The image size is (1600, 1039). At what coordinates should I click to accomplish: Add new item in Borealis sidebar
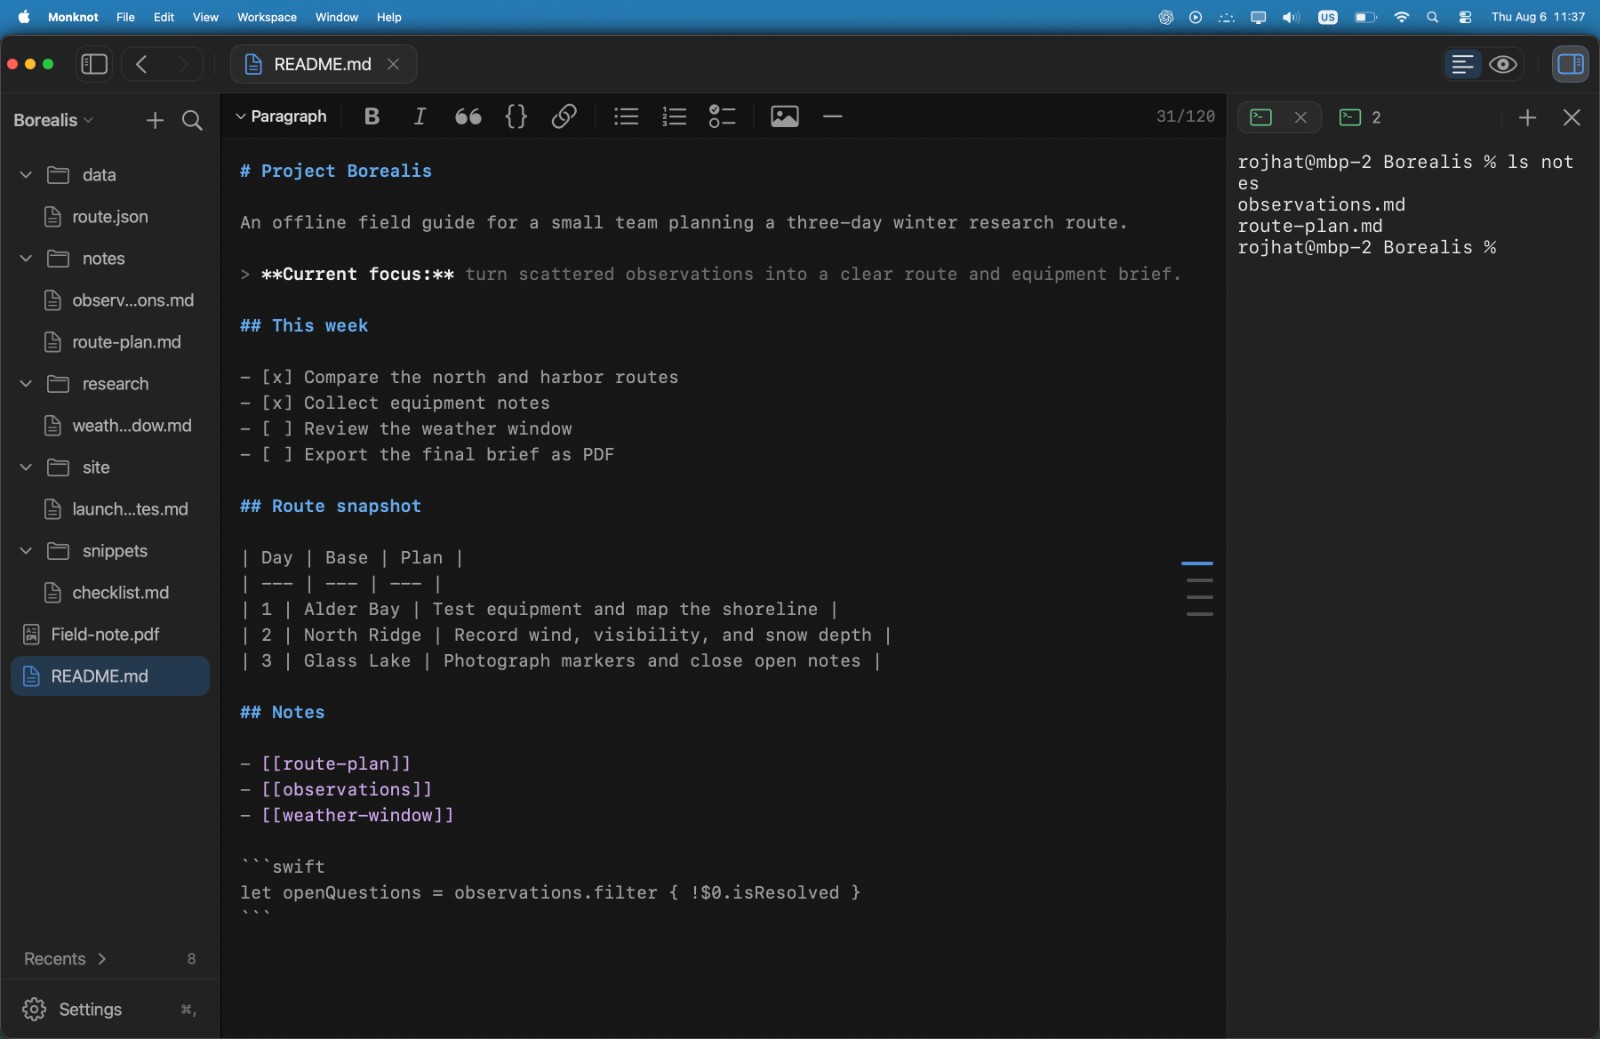(155, 120)
